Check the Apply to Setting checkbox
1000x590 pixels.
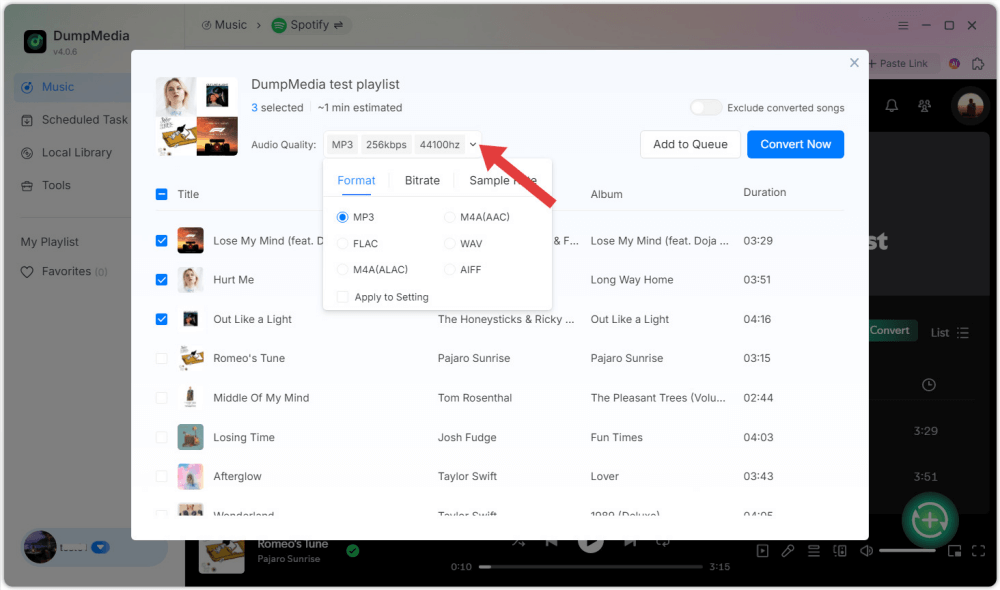343,297
